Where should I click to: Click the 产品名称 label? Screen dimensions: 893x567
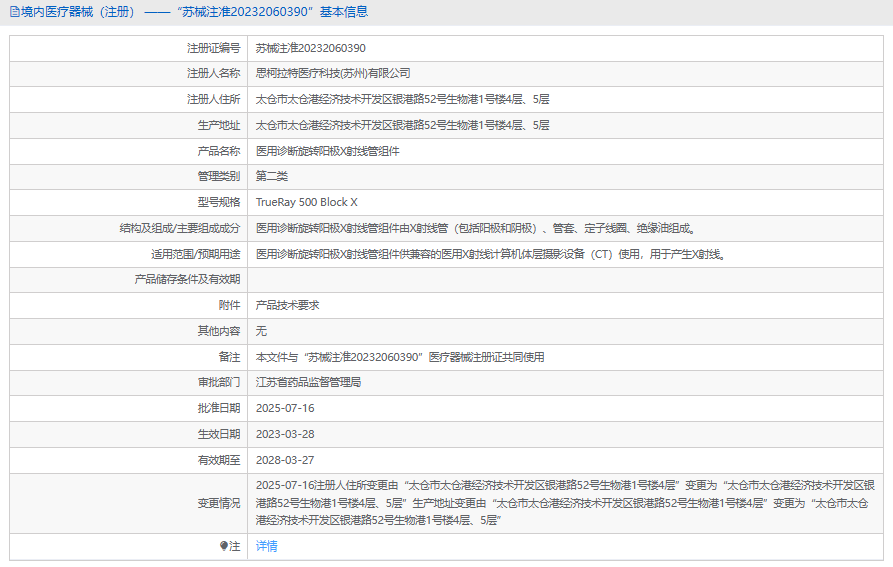[x=219, y=151]
